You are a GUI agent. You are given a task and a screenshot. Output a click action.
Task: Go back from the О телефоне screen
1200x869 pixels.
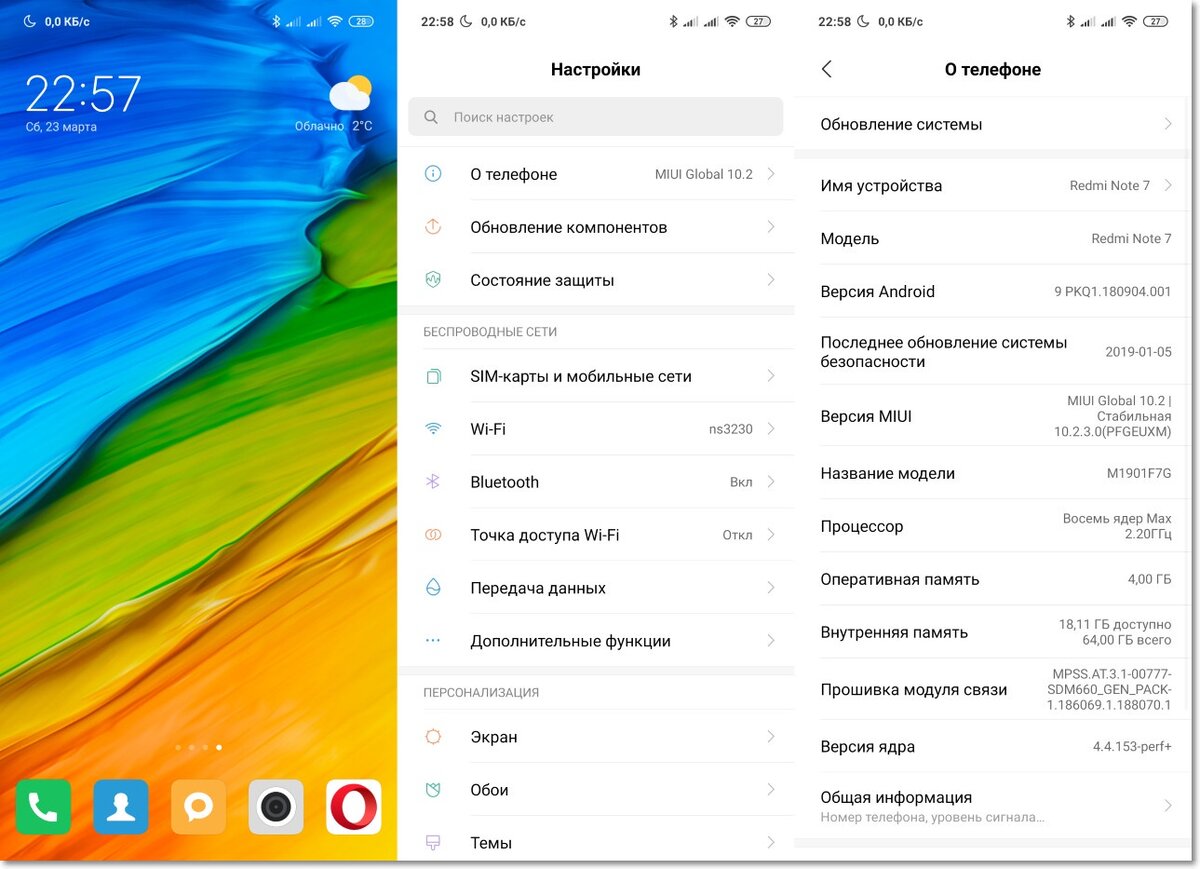826,69
